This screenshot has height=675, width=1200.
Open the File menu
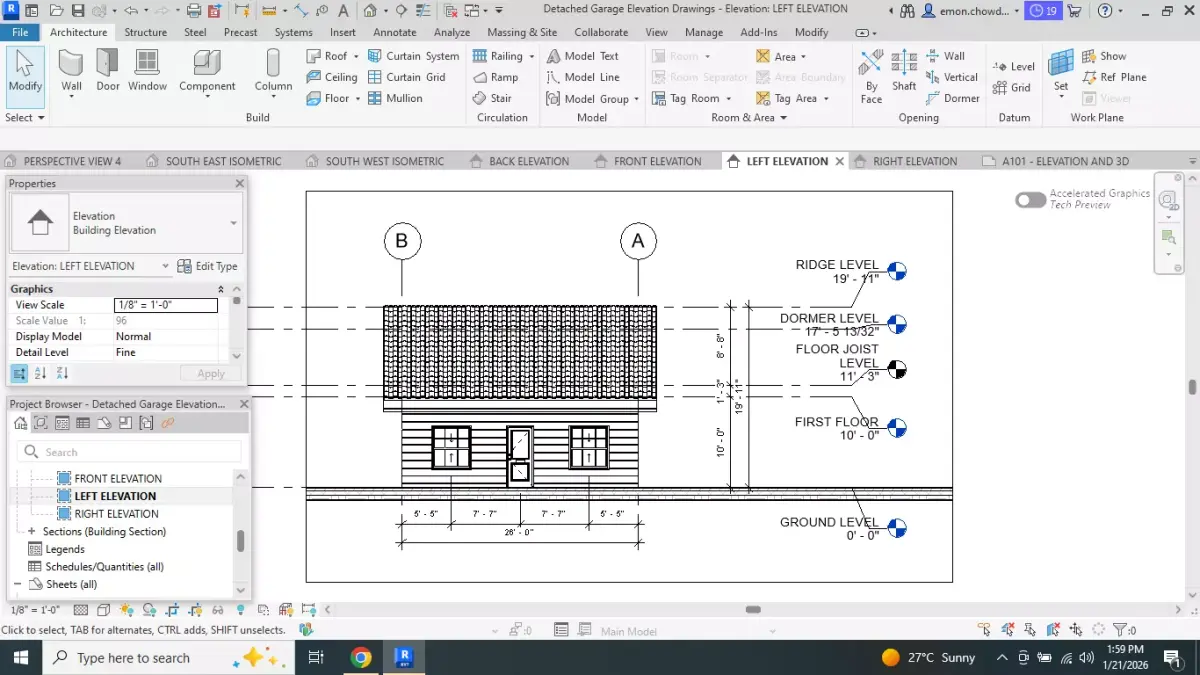(20, 32)
